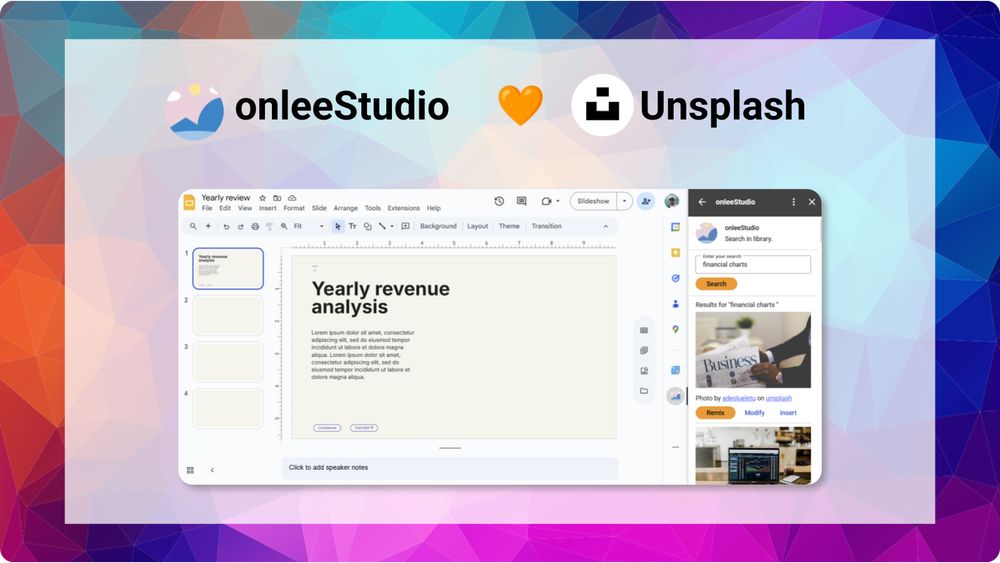Open grid view of slides
Image resolution: width=1000 pixels, height=563 pixels.
click(190, 470)
